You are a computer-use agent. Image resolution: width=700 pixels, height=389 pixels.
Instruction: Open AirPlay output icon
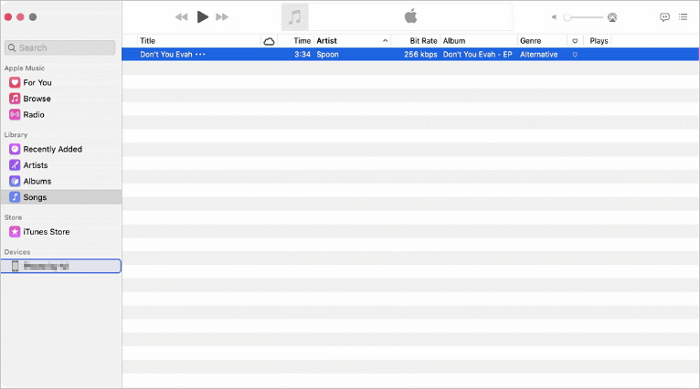(612, 17)
